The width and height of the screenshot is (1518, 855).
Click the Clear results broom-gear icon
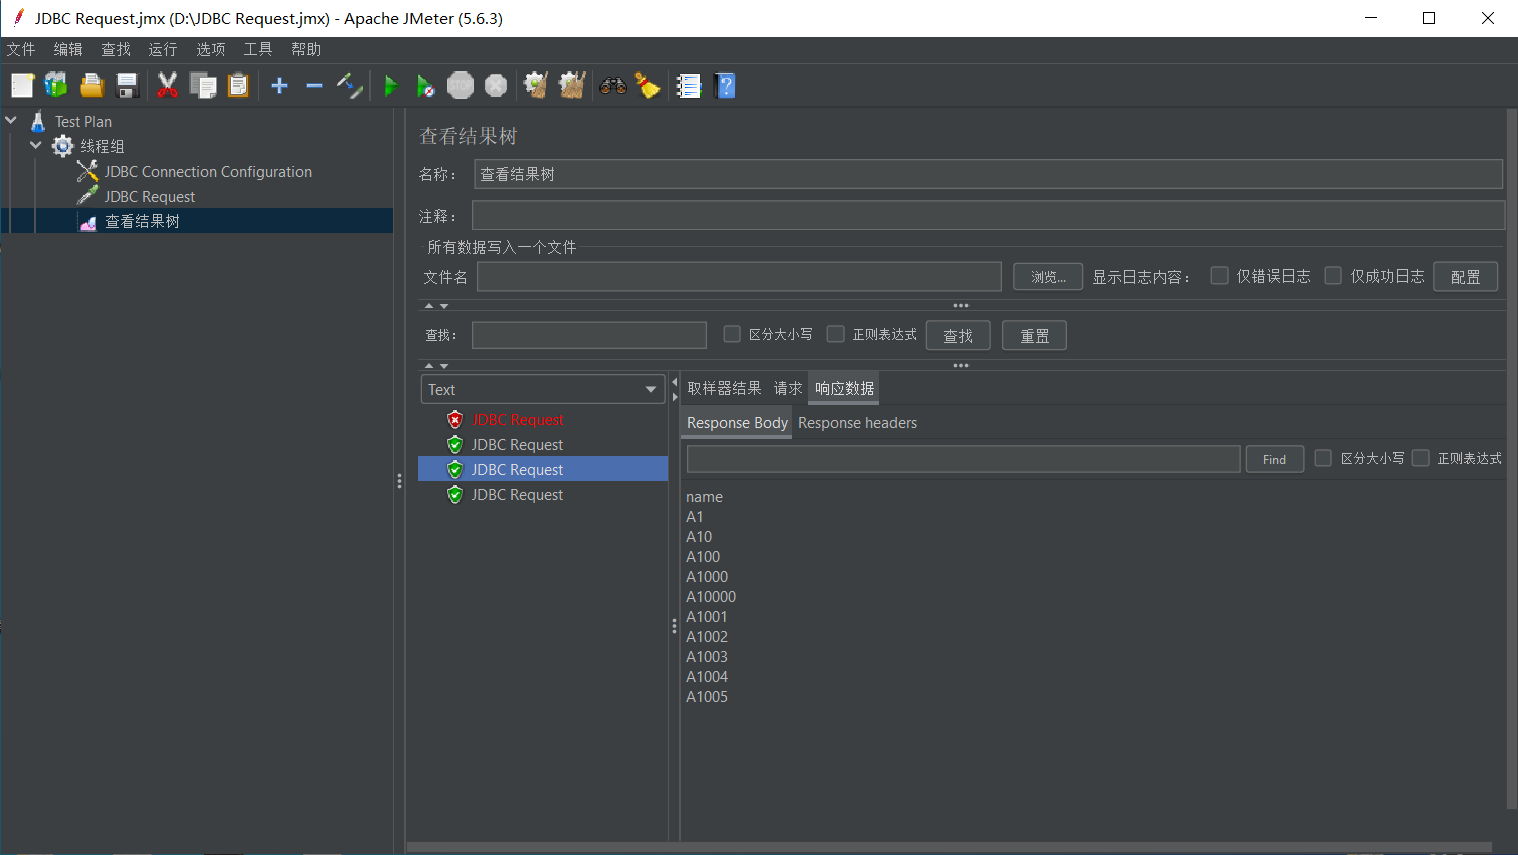coord(536,86)
